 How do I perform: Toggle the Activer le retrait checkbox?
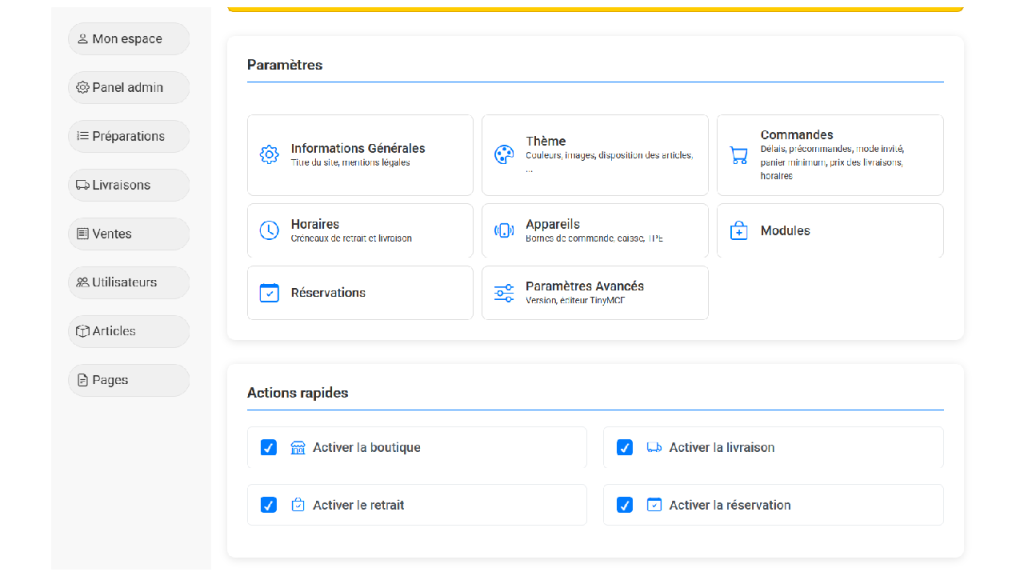point(269,505)
